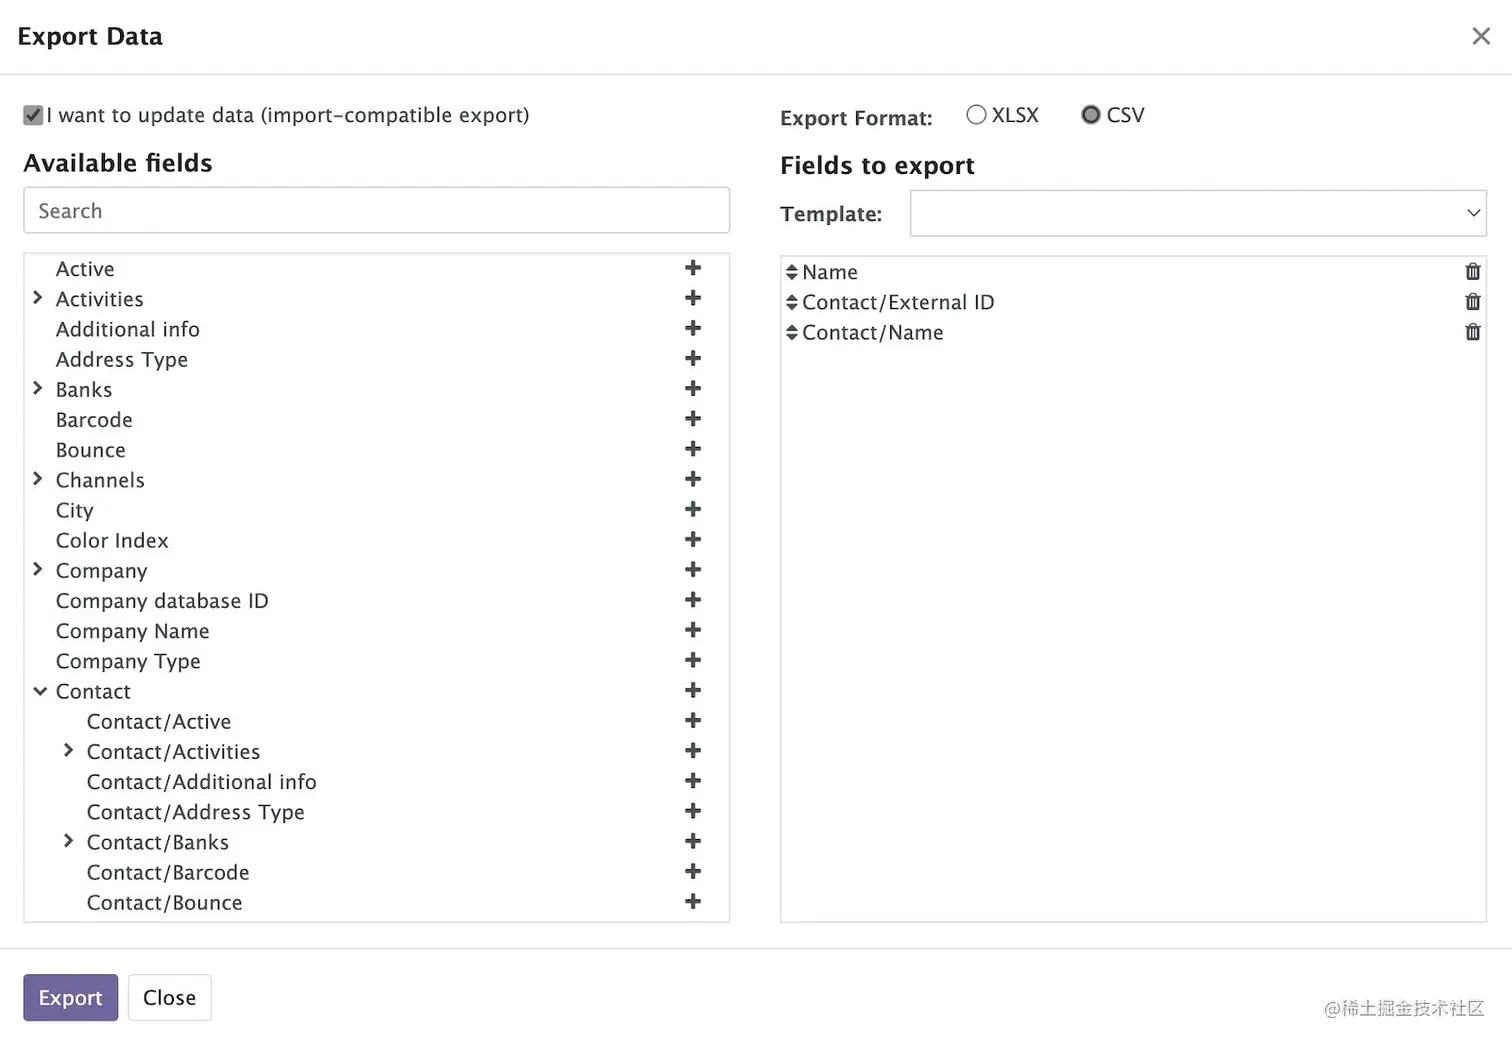Add Barcode field using plus icon
Image resolution: width=1512 pixels, height=1046 pixels.
(693, 419)
